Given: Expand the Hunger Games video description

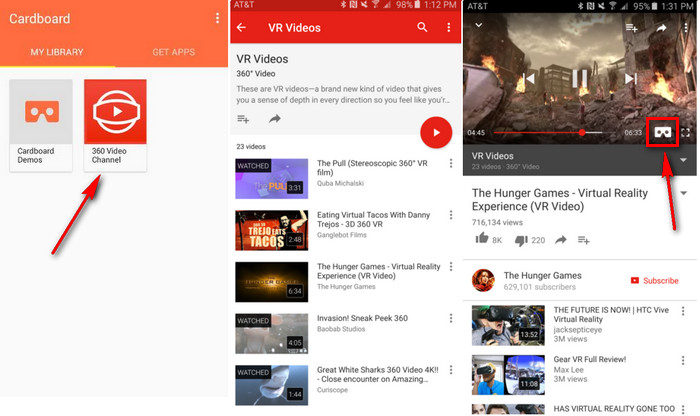Looking at the screenshot, I should pyautogui.click(x=683, y=193).
